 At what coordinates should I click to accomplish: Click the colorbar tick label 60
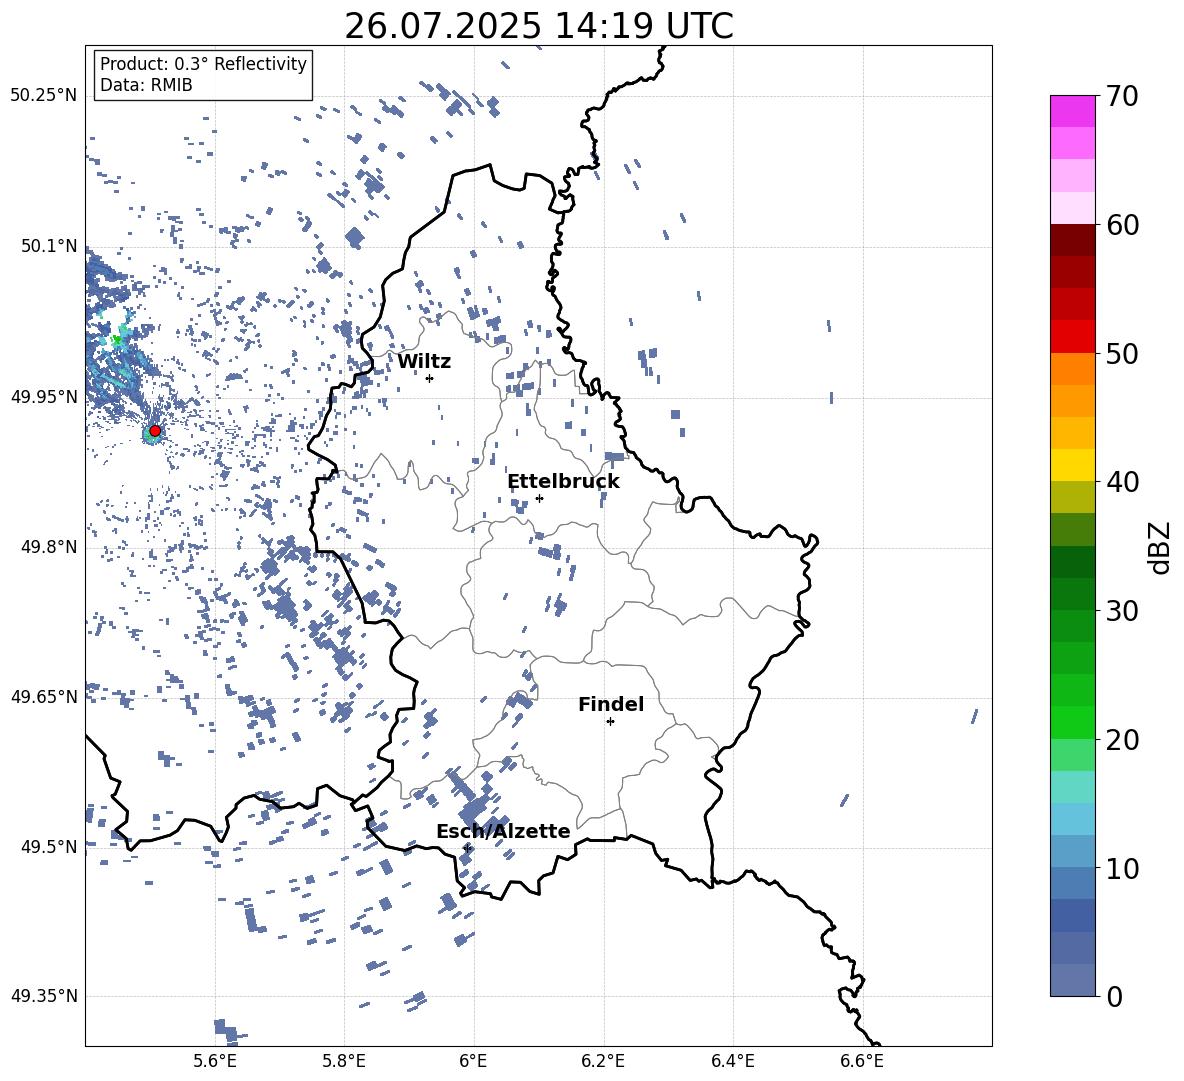click(1122, 225)
